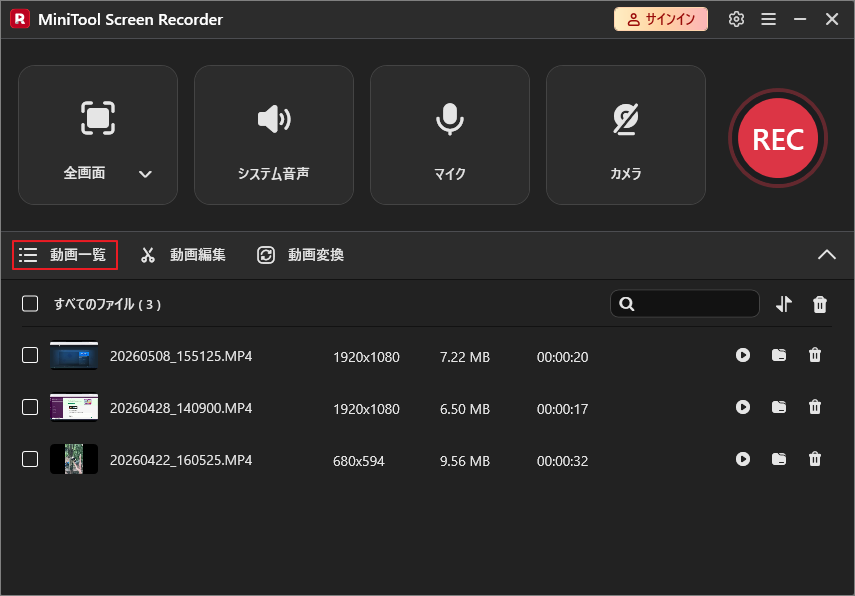
Task: Toggle the システム音声 speaker icon
Action: (x=274, y=118)
